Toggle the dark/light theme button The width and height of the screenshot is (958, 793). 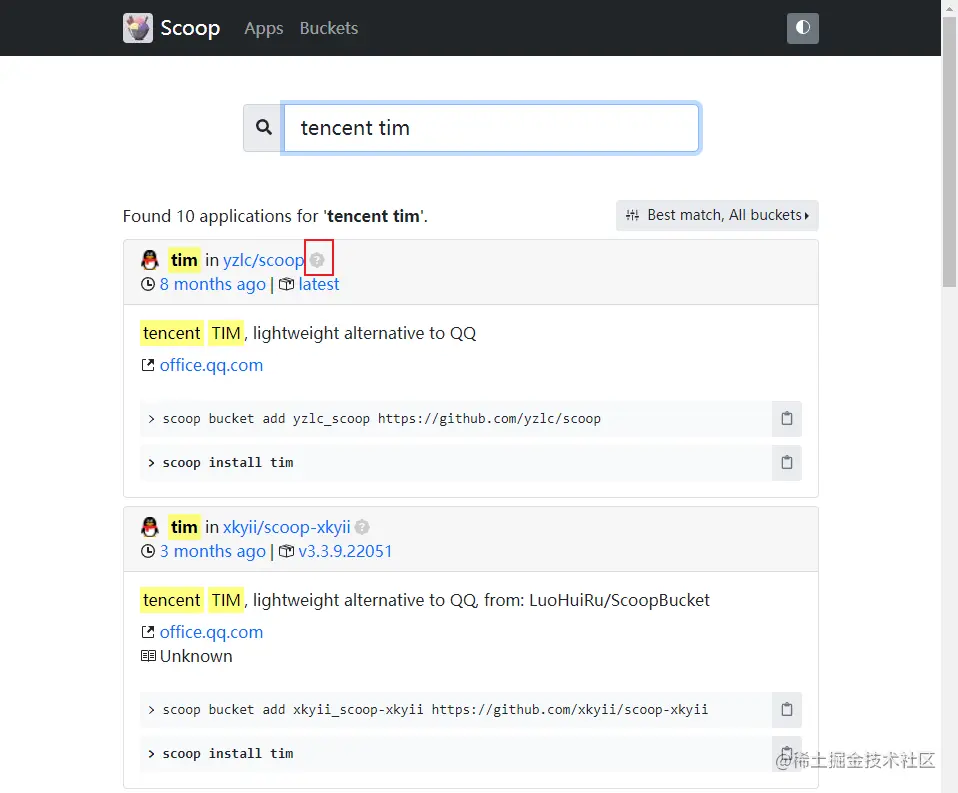[x=802, y=28]
